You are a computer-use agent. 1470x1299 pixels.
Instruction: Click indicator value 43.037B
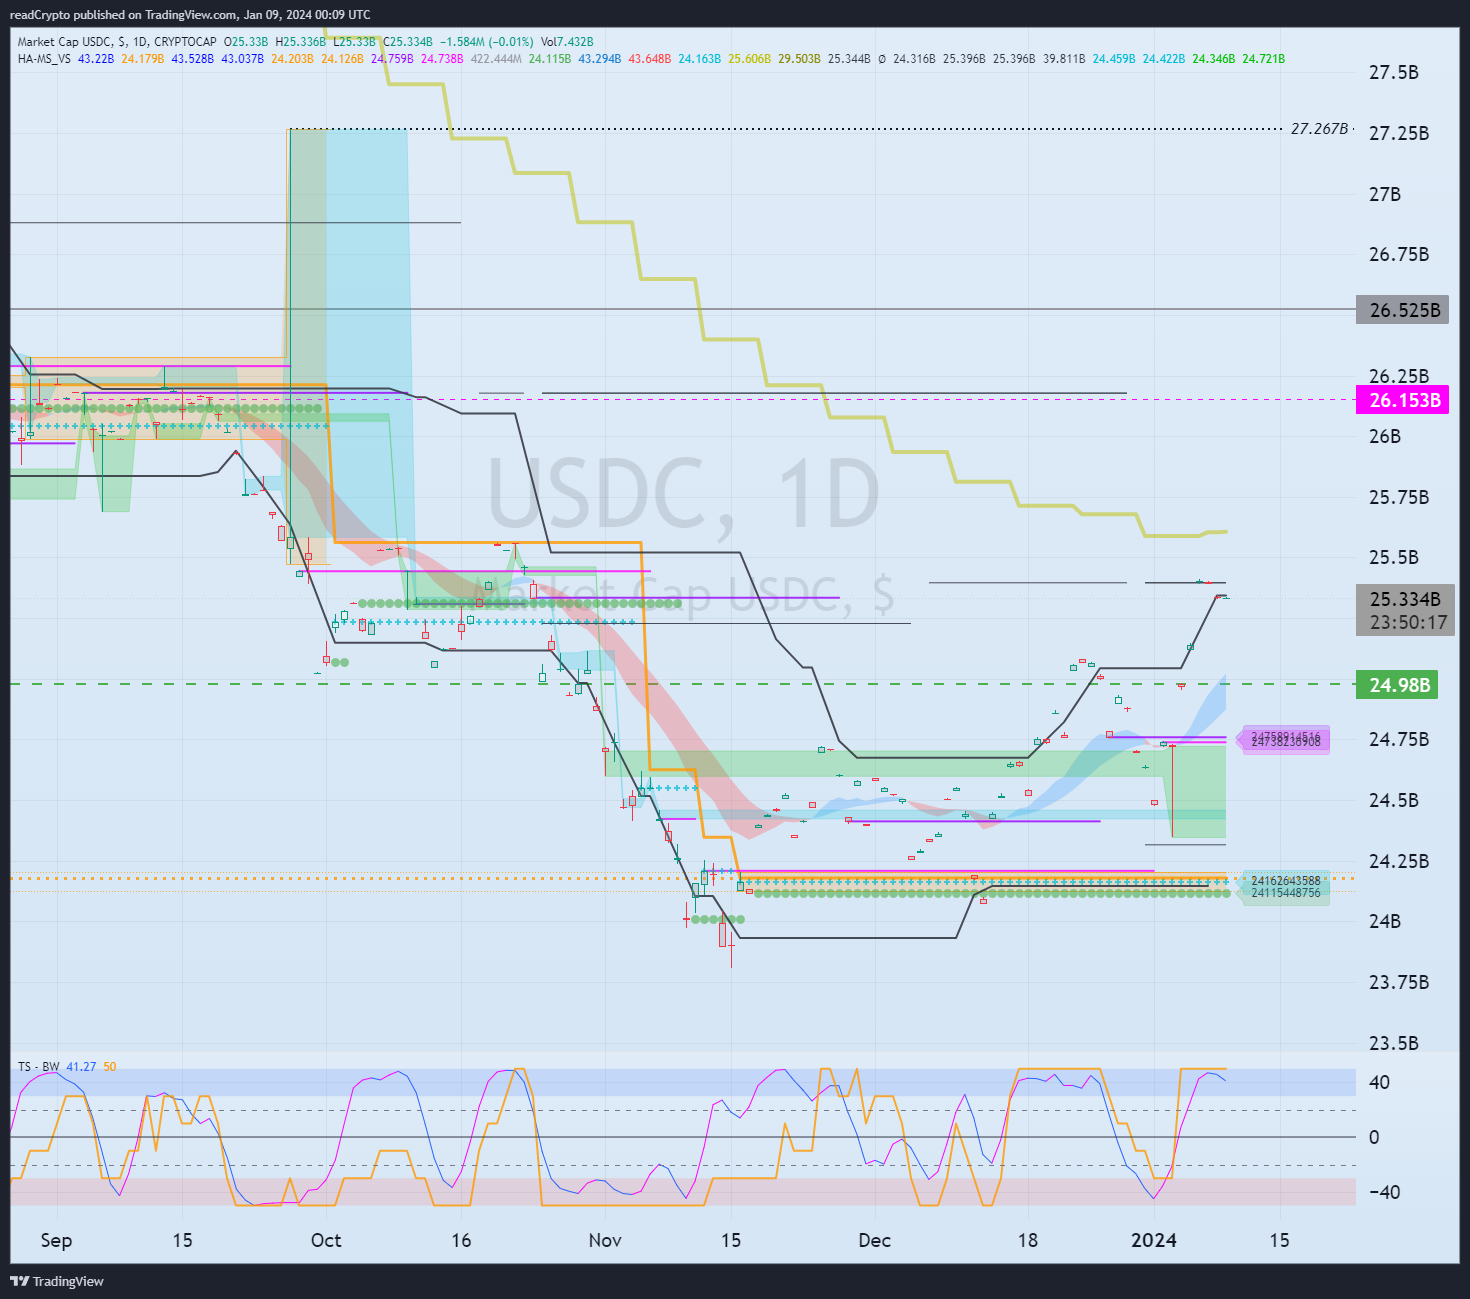pos(242,59)
